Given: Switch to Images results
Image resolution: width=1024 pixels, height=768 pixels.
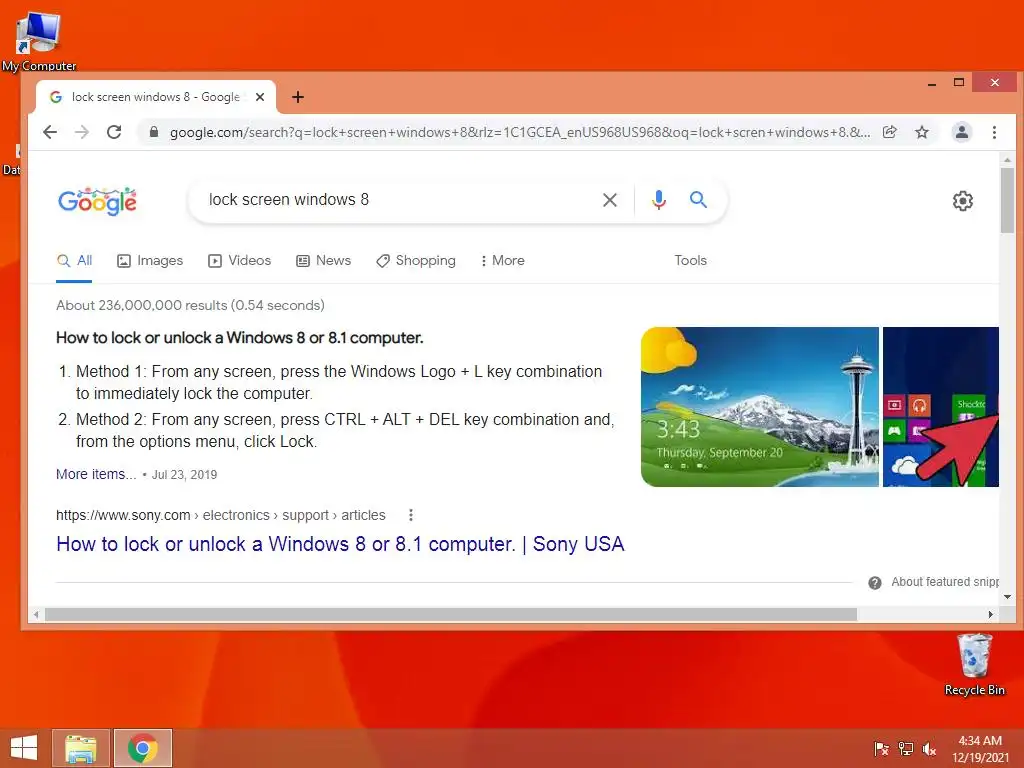Looking at the screenshot, I should point(150,261).
